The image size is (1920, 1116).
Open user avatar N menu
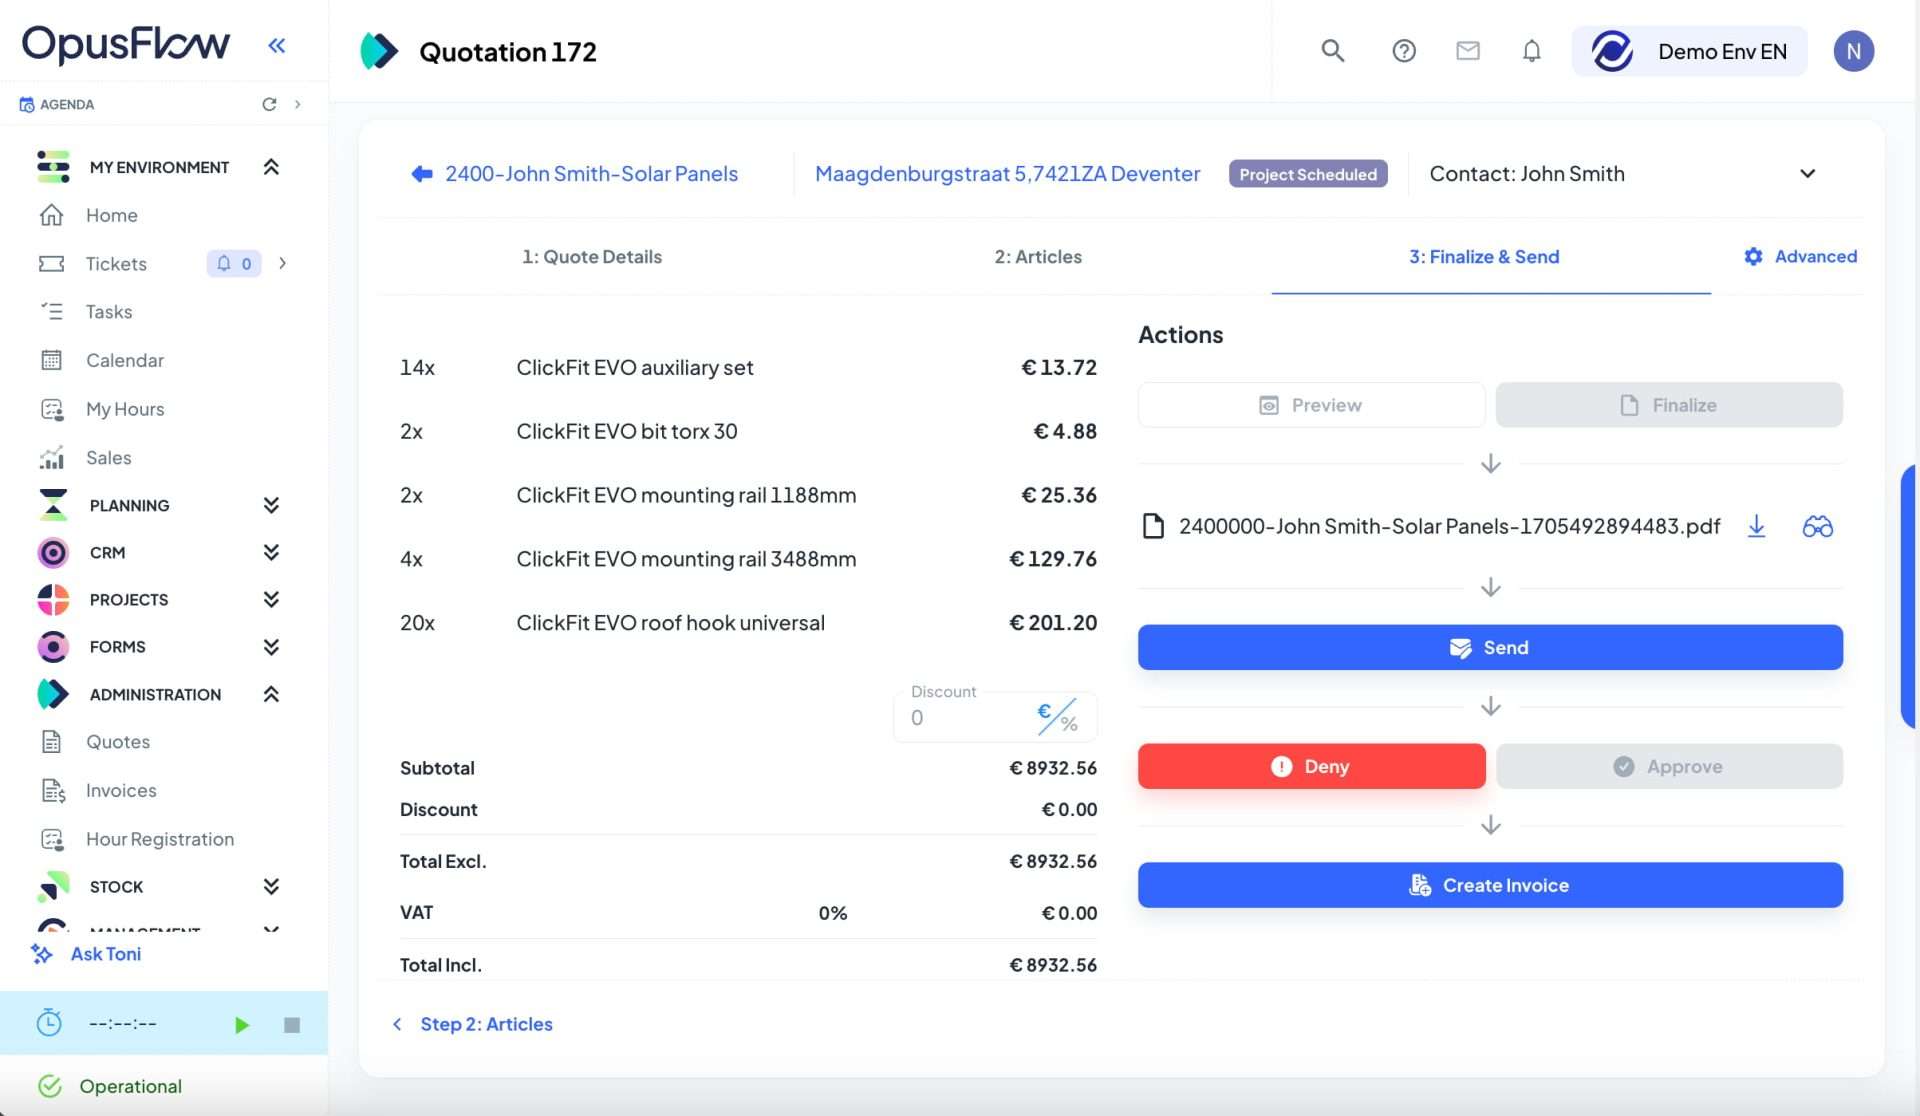coord(1853,51)
